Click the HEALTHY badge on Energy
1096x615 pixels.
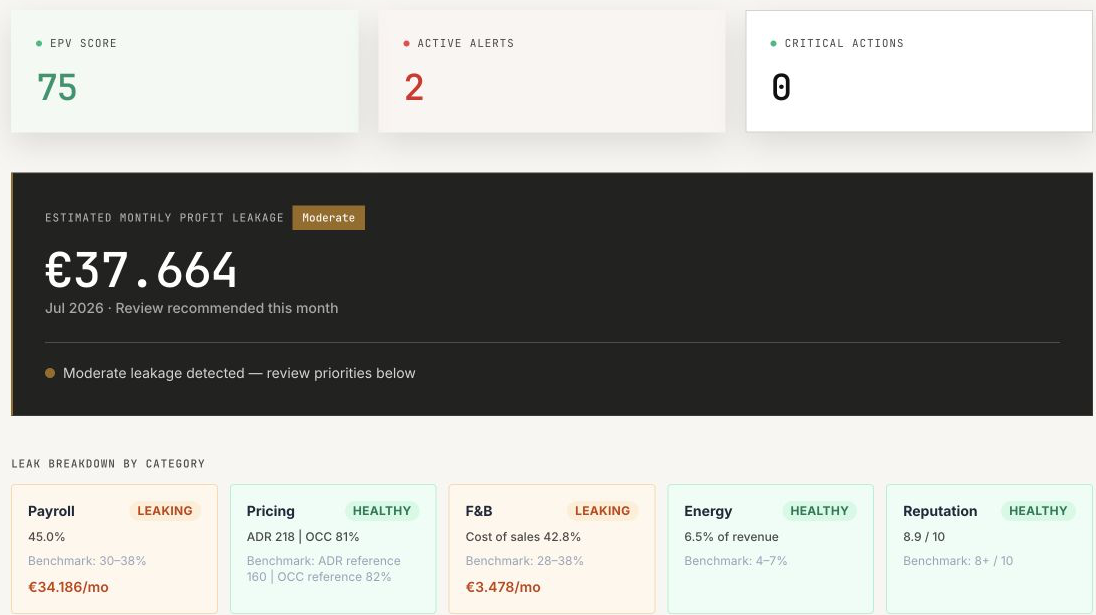(819, 511)
